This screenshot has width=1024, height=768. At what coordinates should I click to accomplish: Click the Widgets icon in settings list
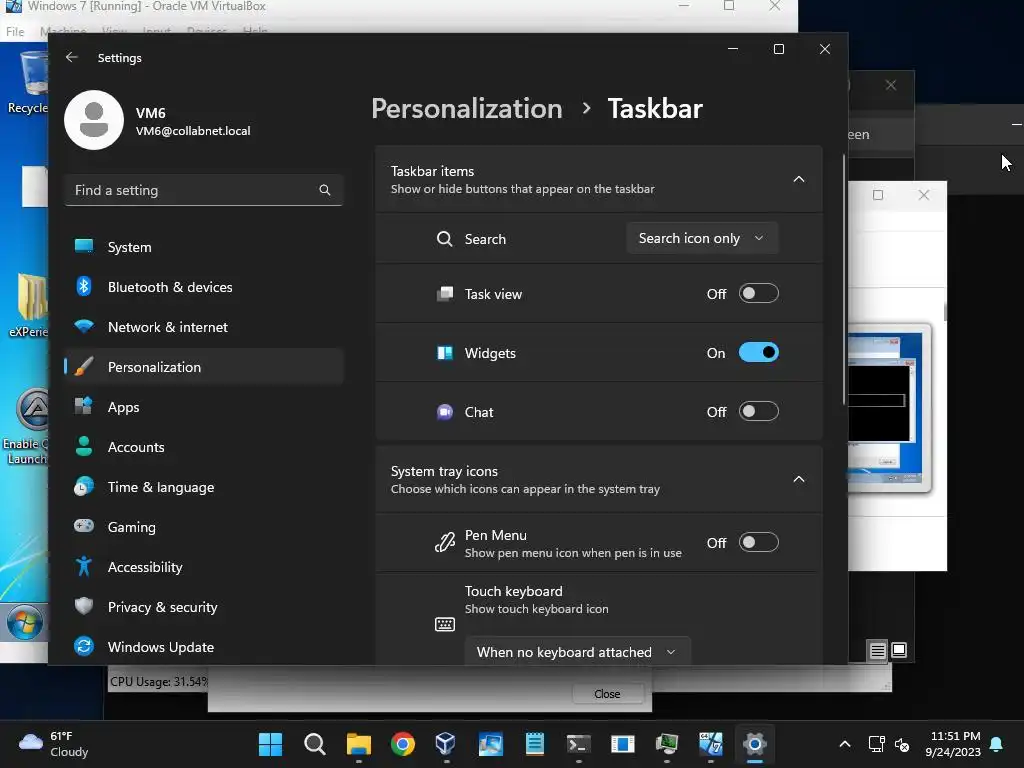point(445,353)
